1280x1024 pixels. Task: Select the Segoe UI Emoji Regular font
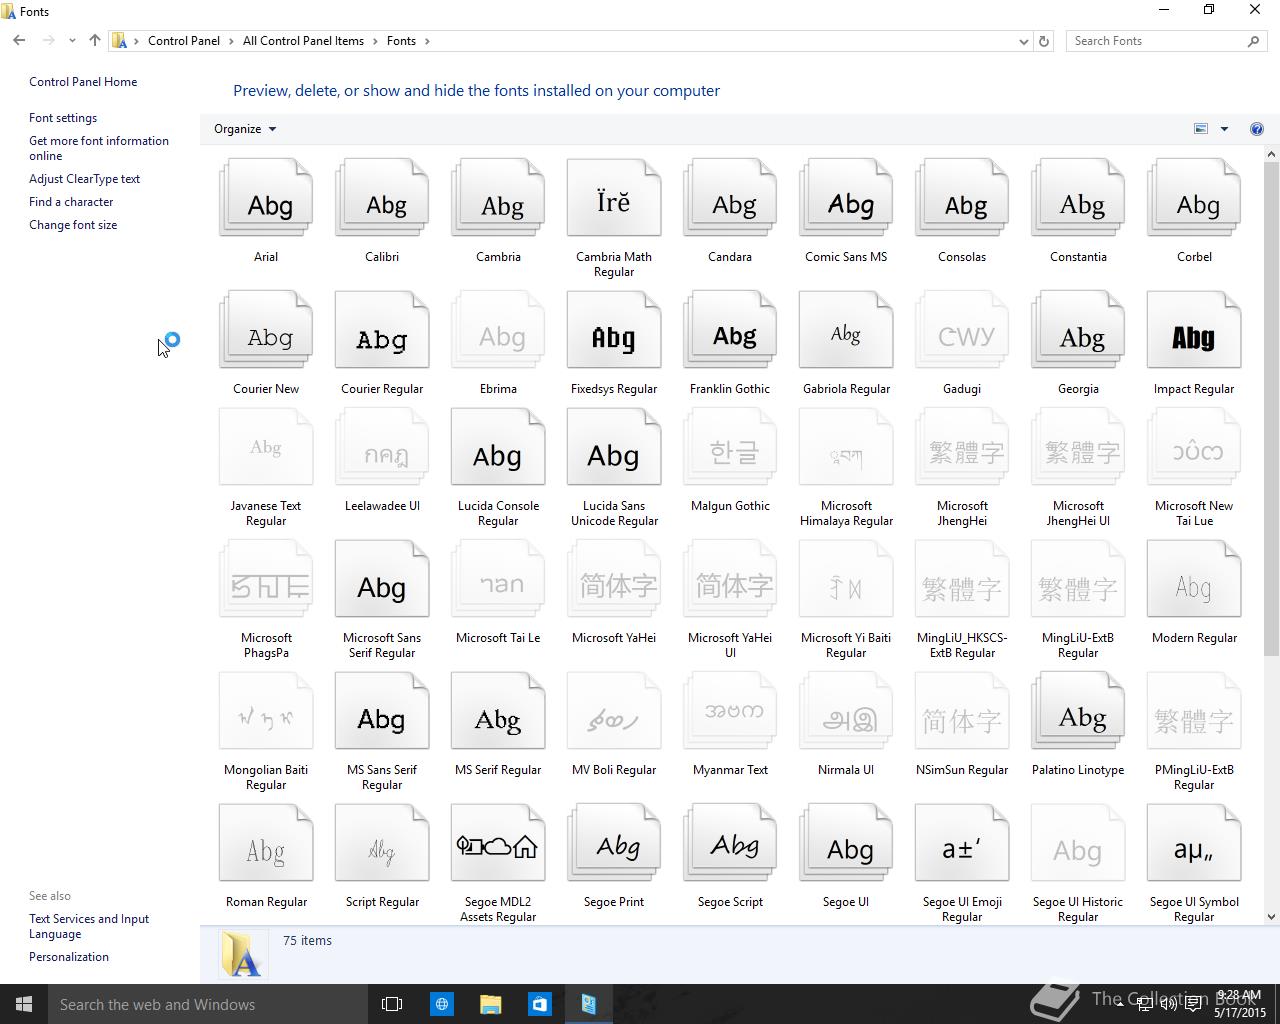(x=962, y=842)
